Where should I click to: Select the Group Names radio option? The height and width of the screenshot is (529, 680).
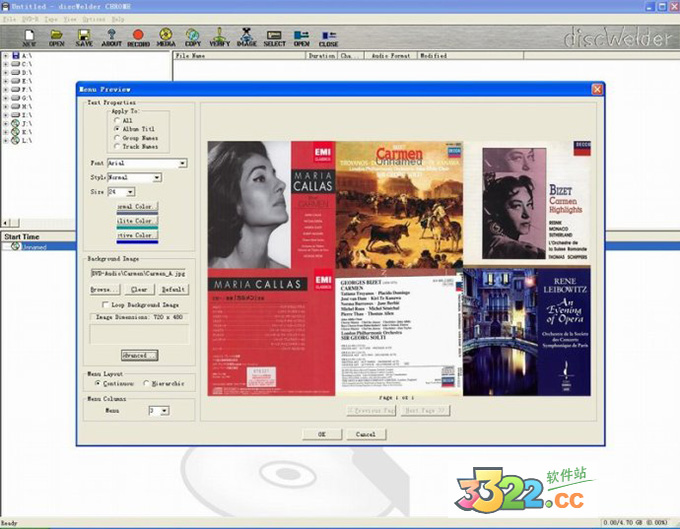tap(117, 138)
